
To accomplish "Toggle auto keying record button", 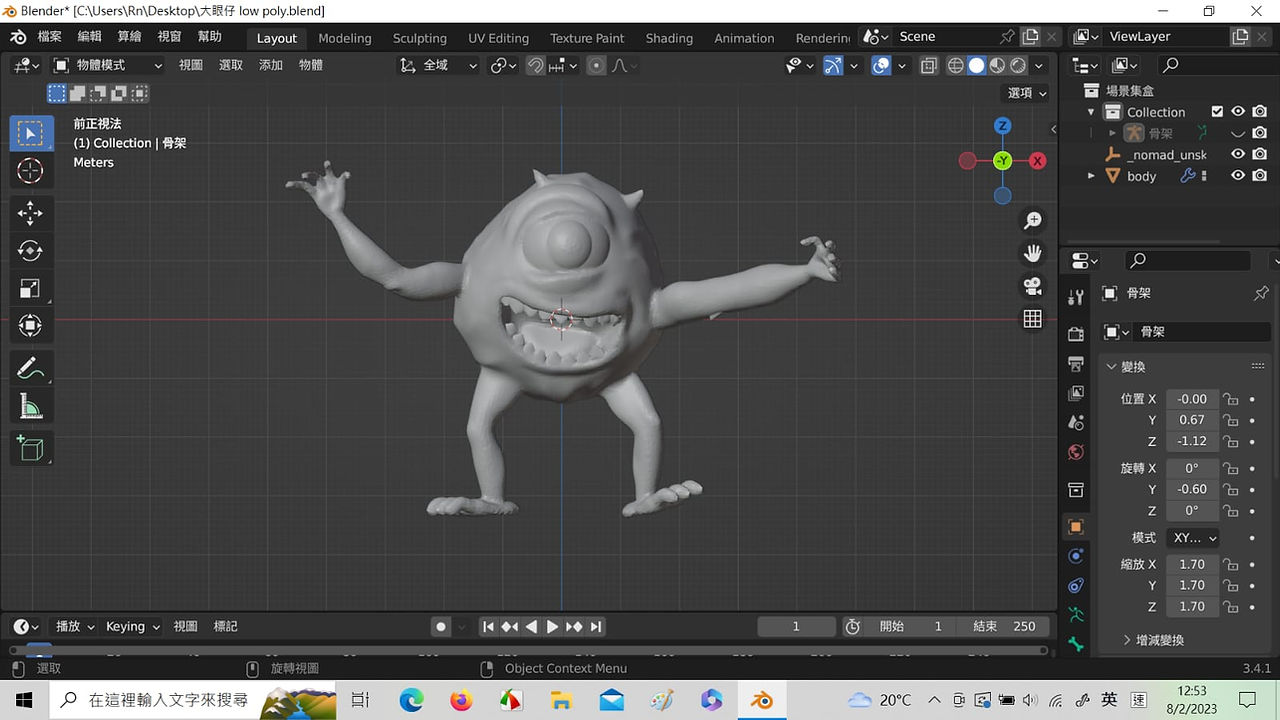I will point(441,627).
